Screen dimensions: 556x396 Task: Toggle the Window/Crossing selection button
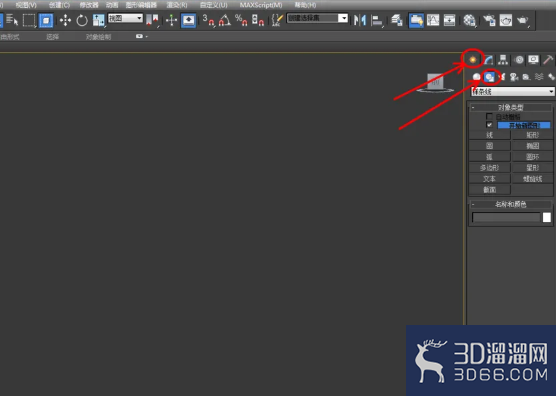pyautogui.click(x=46, y=20)
